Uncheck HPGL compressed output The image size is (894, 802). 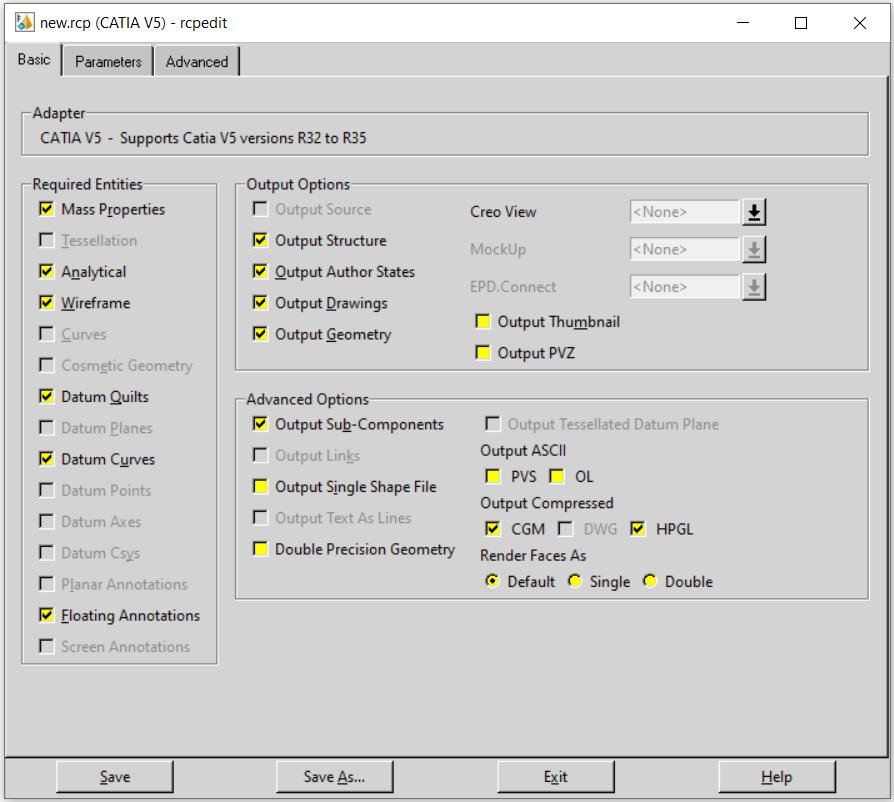coord(637,529)
